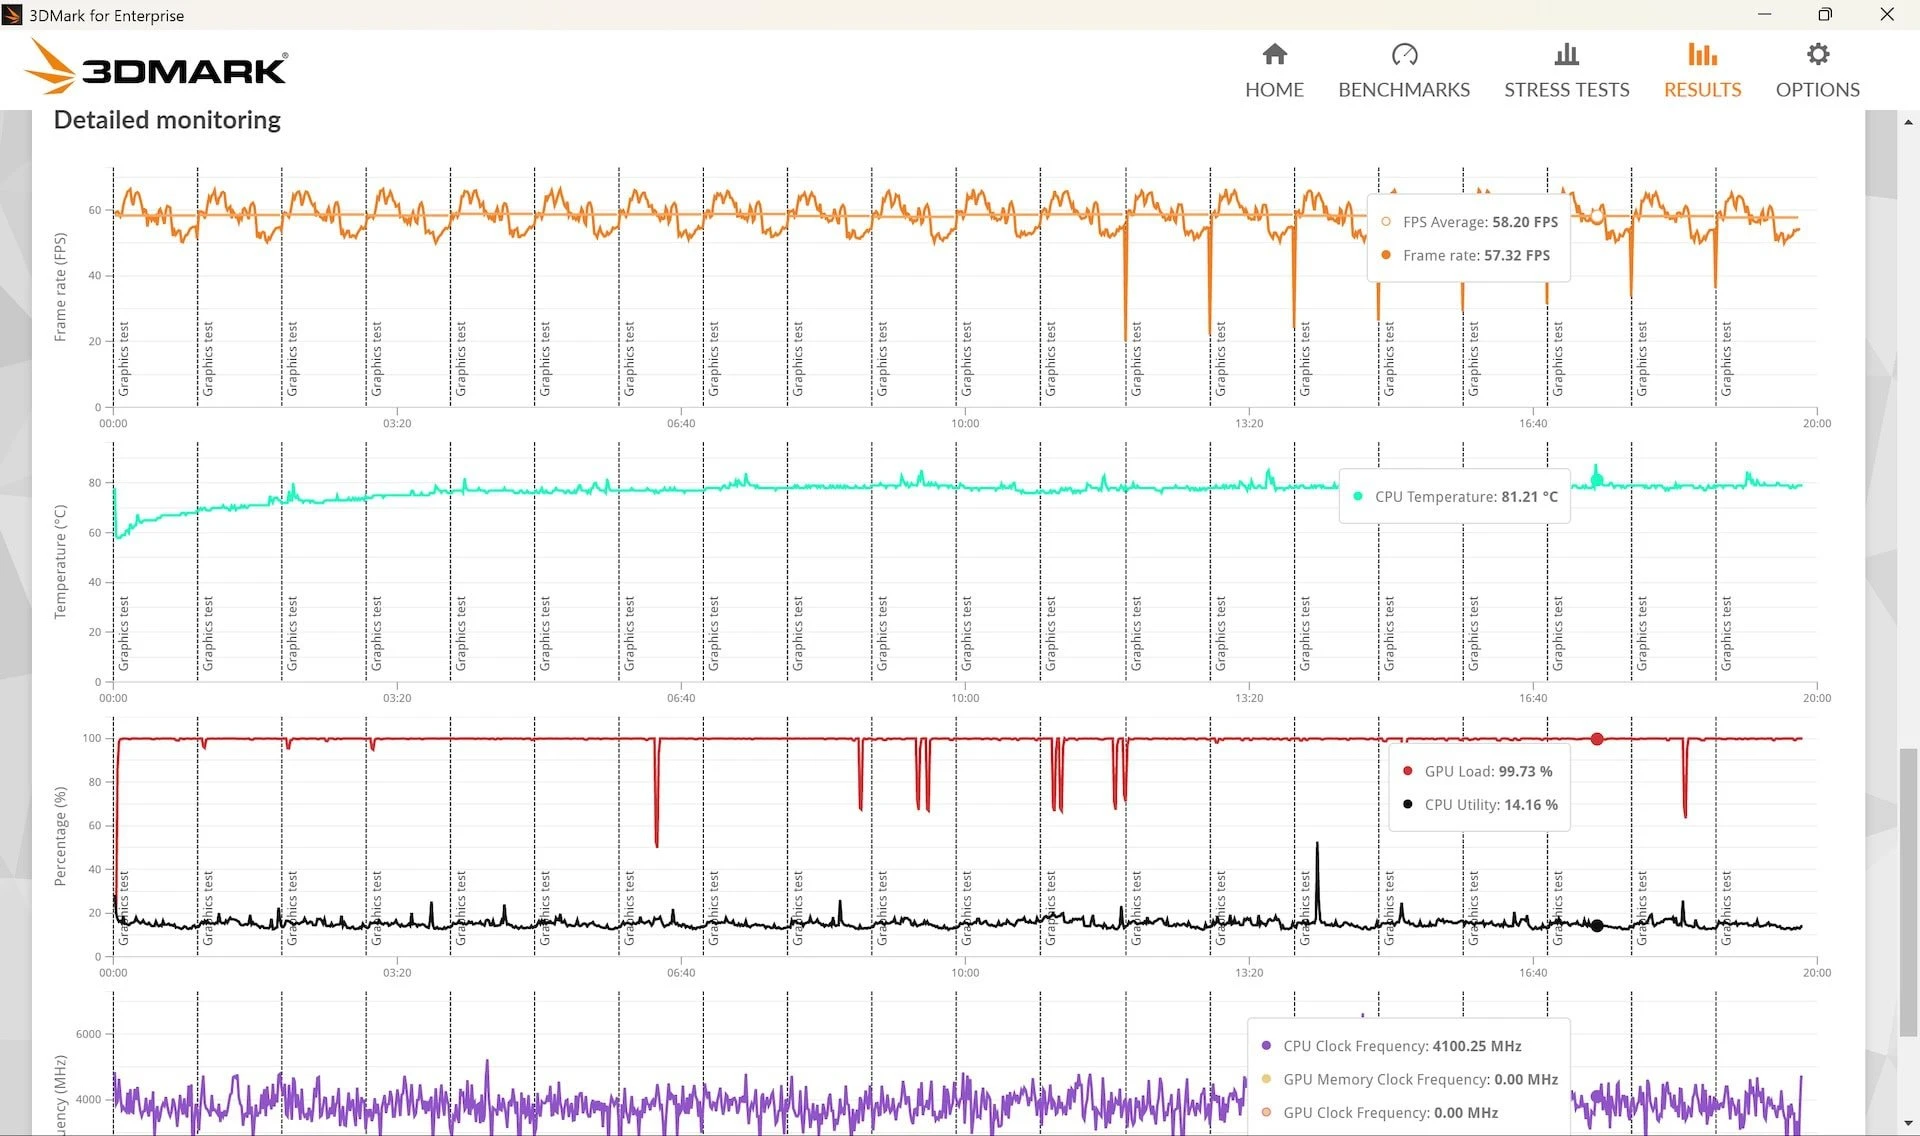Open the OPTIONS tab label
Screen dimensions: 1920x1136
[1817, 90]
